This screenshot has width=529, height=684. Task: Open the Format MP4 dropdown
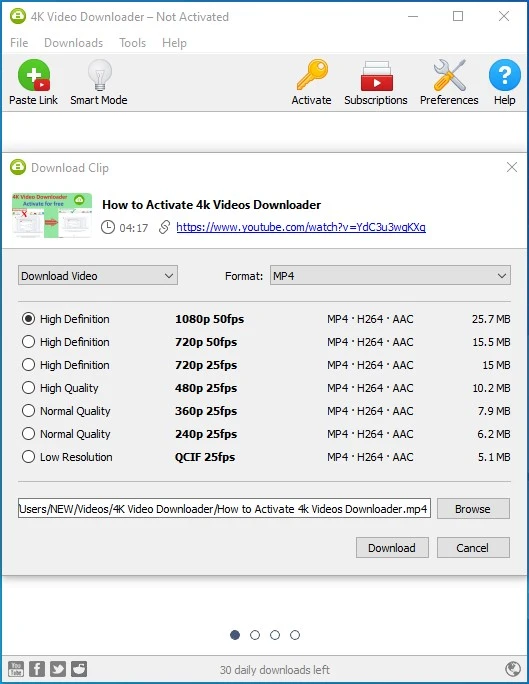point(390,275)
